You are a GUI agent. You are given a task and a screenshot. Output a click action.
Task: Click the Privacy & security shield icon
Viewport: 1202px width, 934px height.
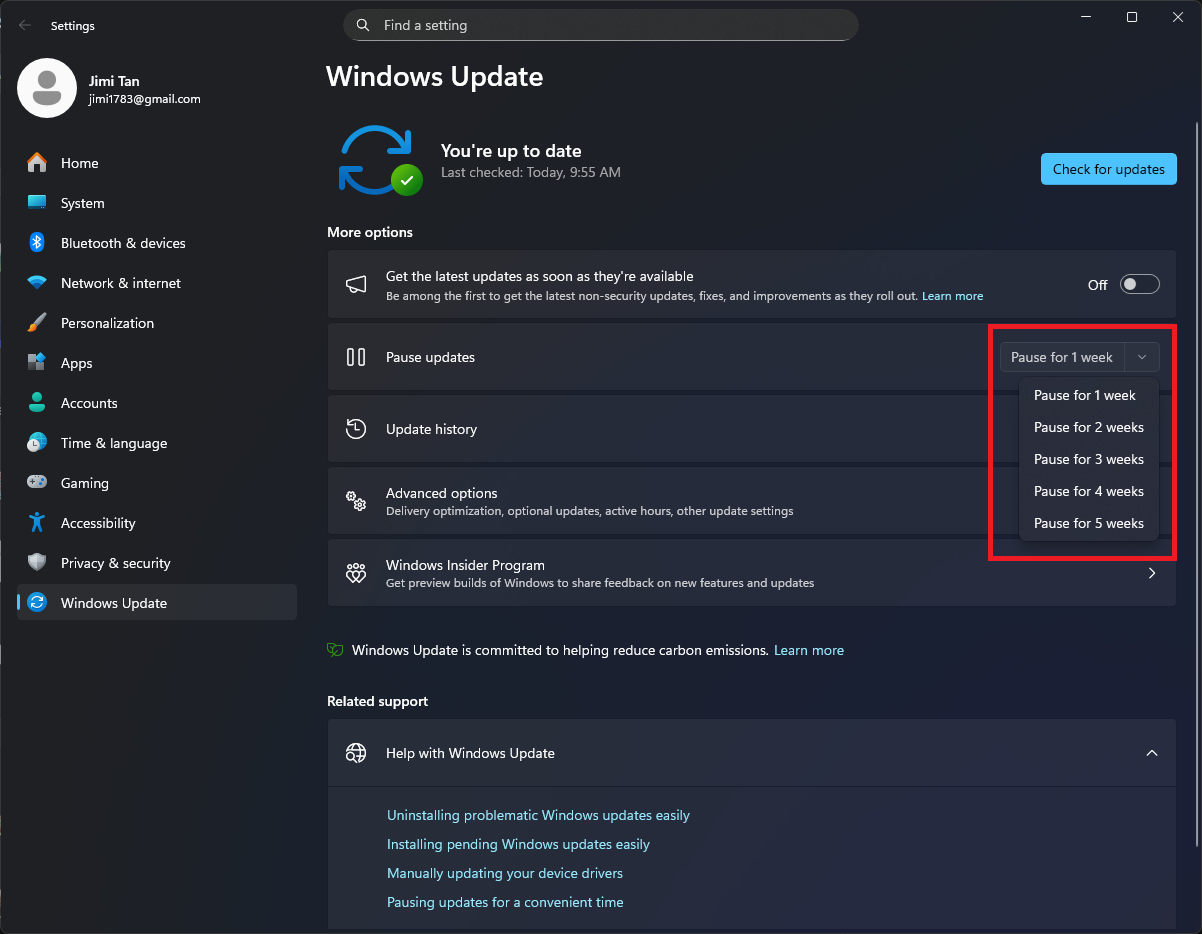[x=37, y=563]
